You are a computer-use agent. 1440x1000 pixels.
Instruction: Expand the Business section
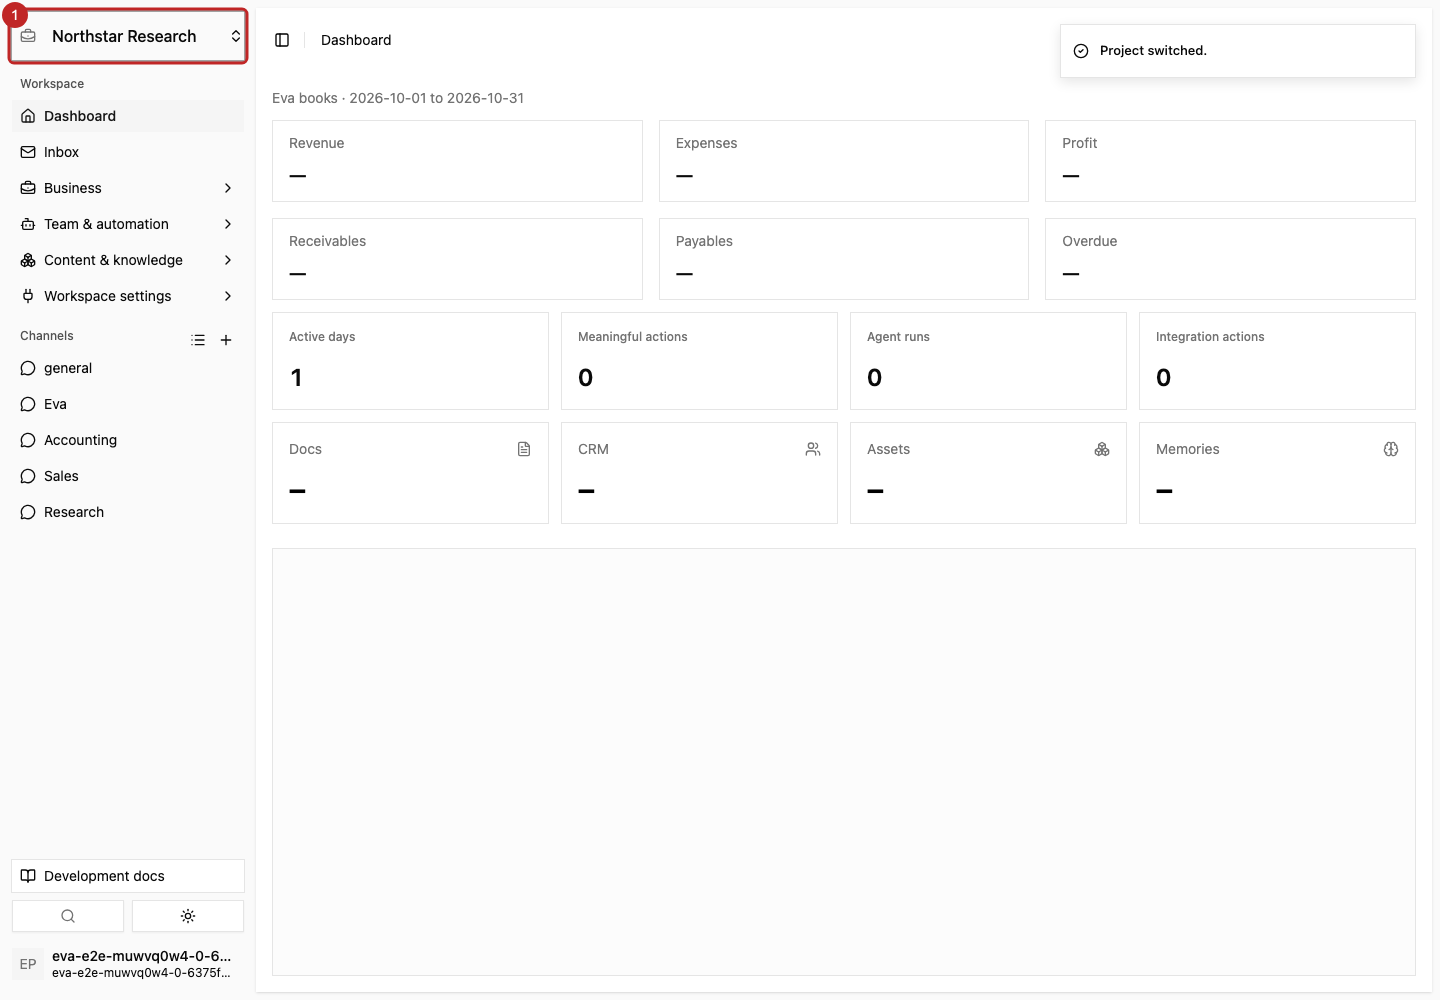click(x=128, y=188)
